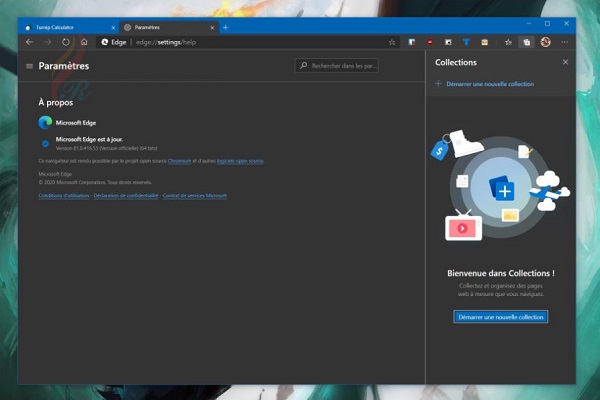Open the user profile avatar icon

pyautogui.click(x=546, y=42)
